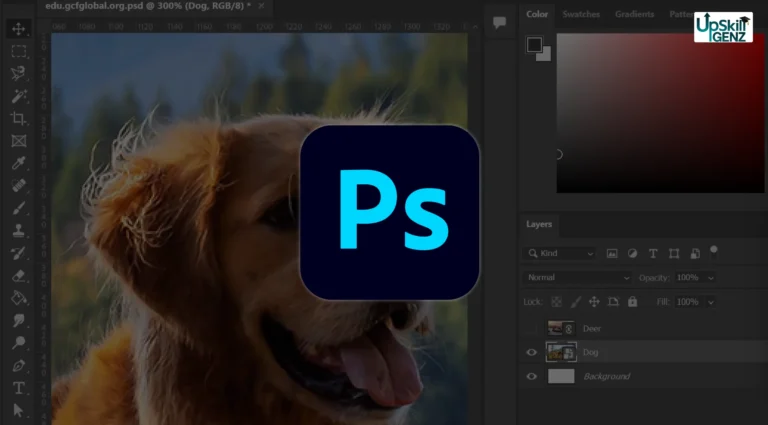Screen dimensions: 768x425
Task: Open the Normal blend mode dropdown
Action: 577,278
